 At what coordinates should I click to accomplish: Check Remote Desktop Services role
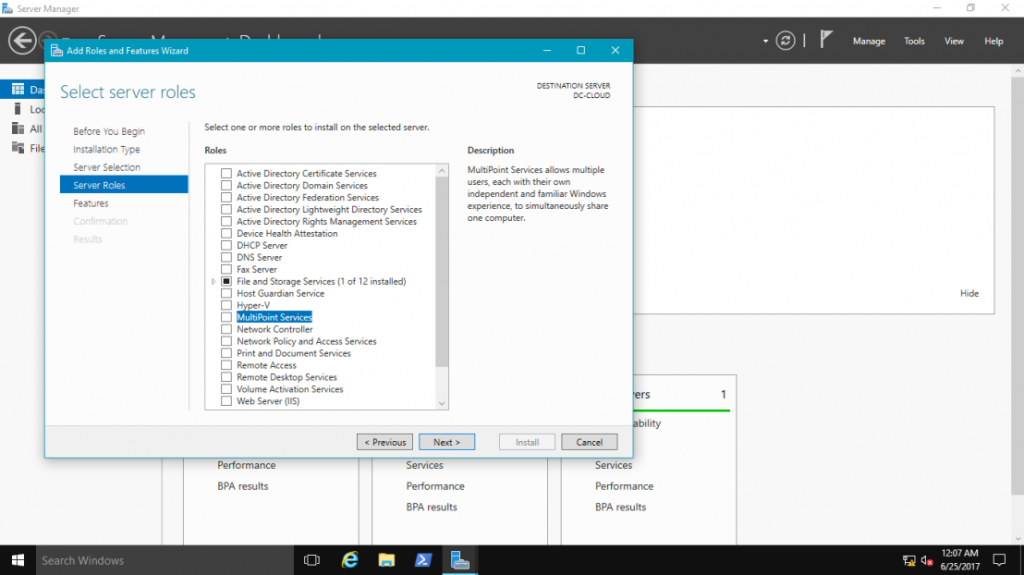(x=226, y=377)
